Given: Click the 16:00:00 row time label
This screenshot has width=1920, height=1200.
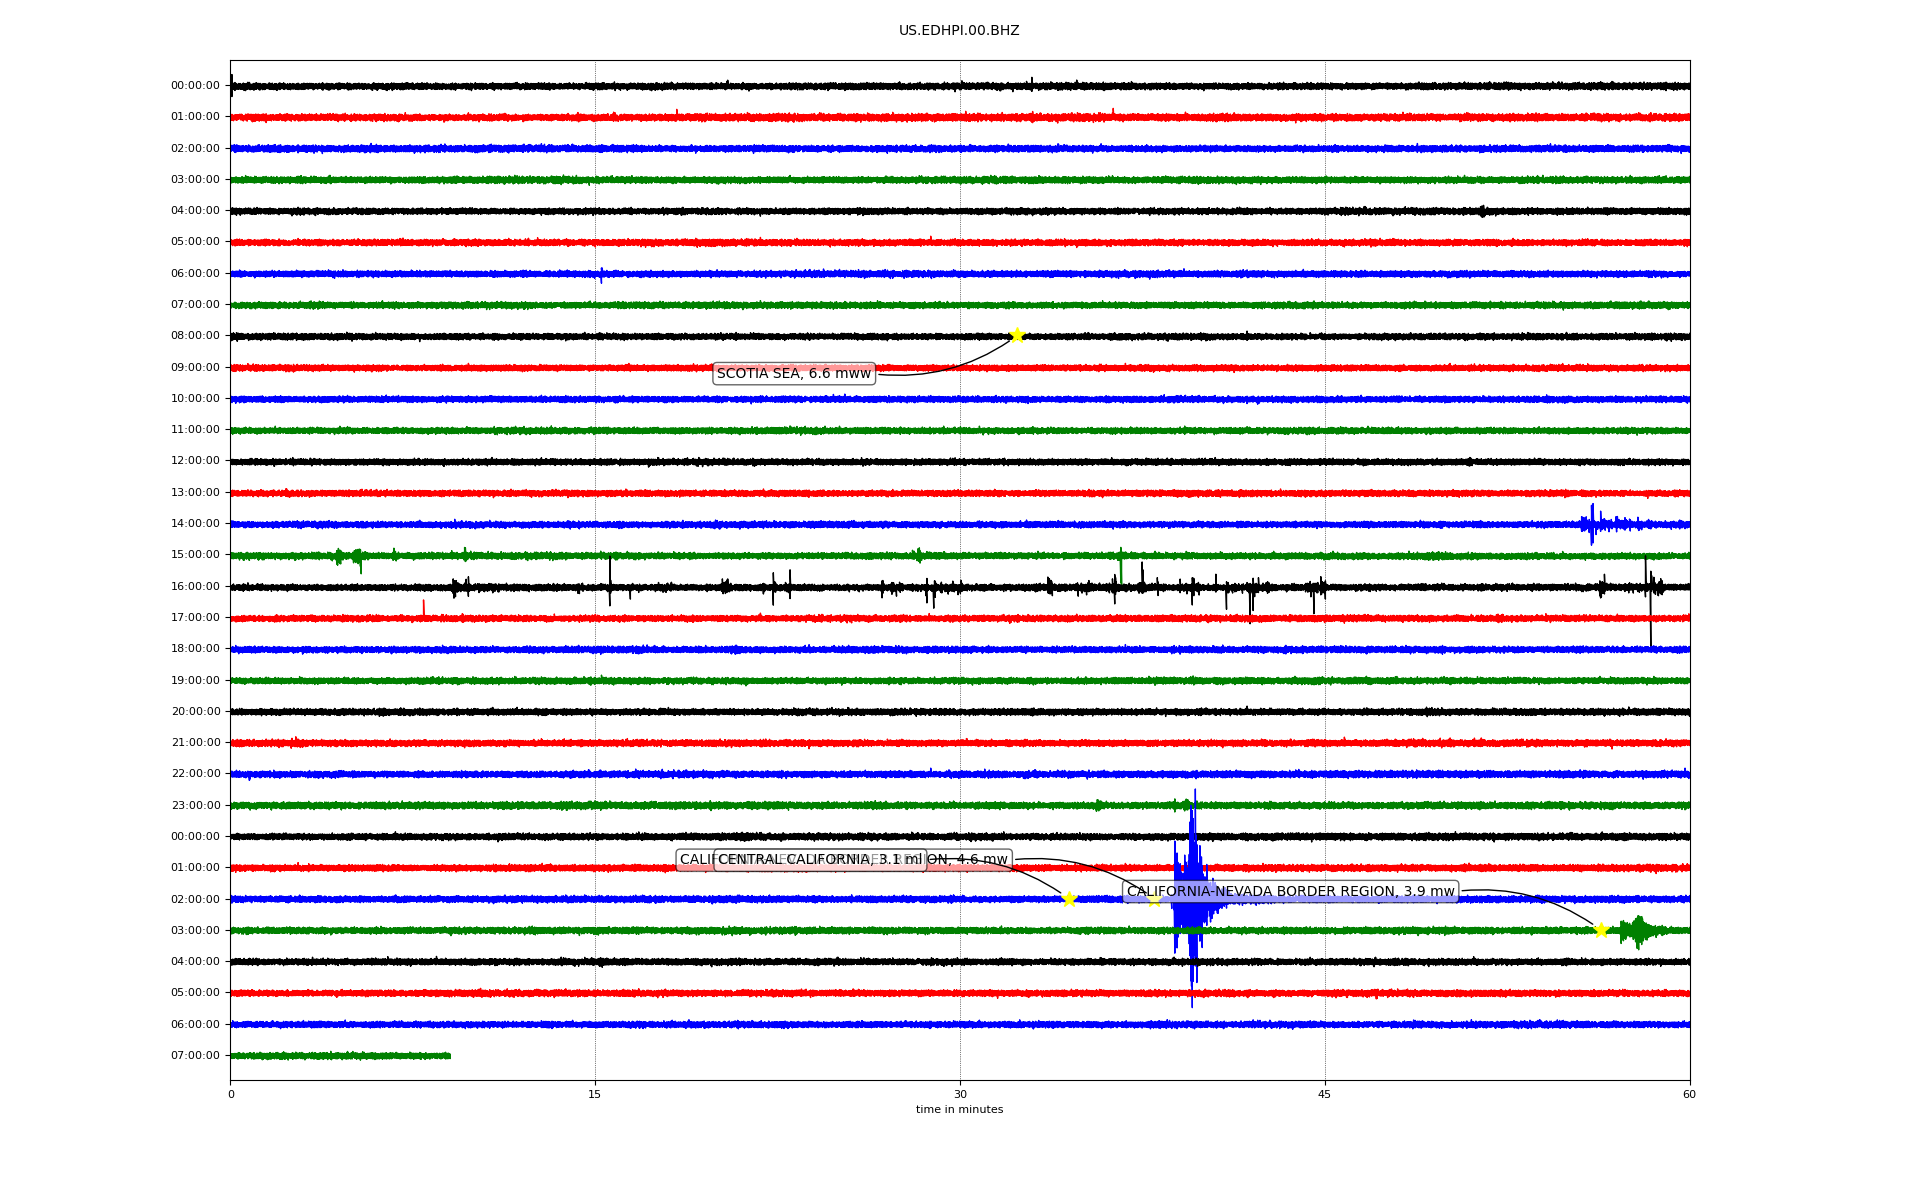Looking at the screenshot, I should (195, 587).
